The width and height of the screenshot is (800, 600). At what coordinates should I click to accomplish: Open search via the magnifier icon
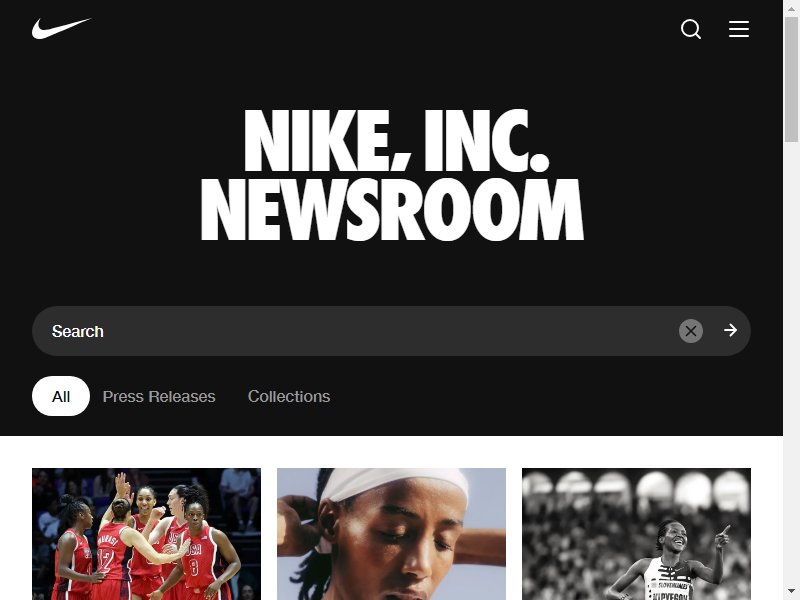[691, 29]
